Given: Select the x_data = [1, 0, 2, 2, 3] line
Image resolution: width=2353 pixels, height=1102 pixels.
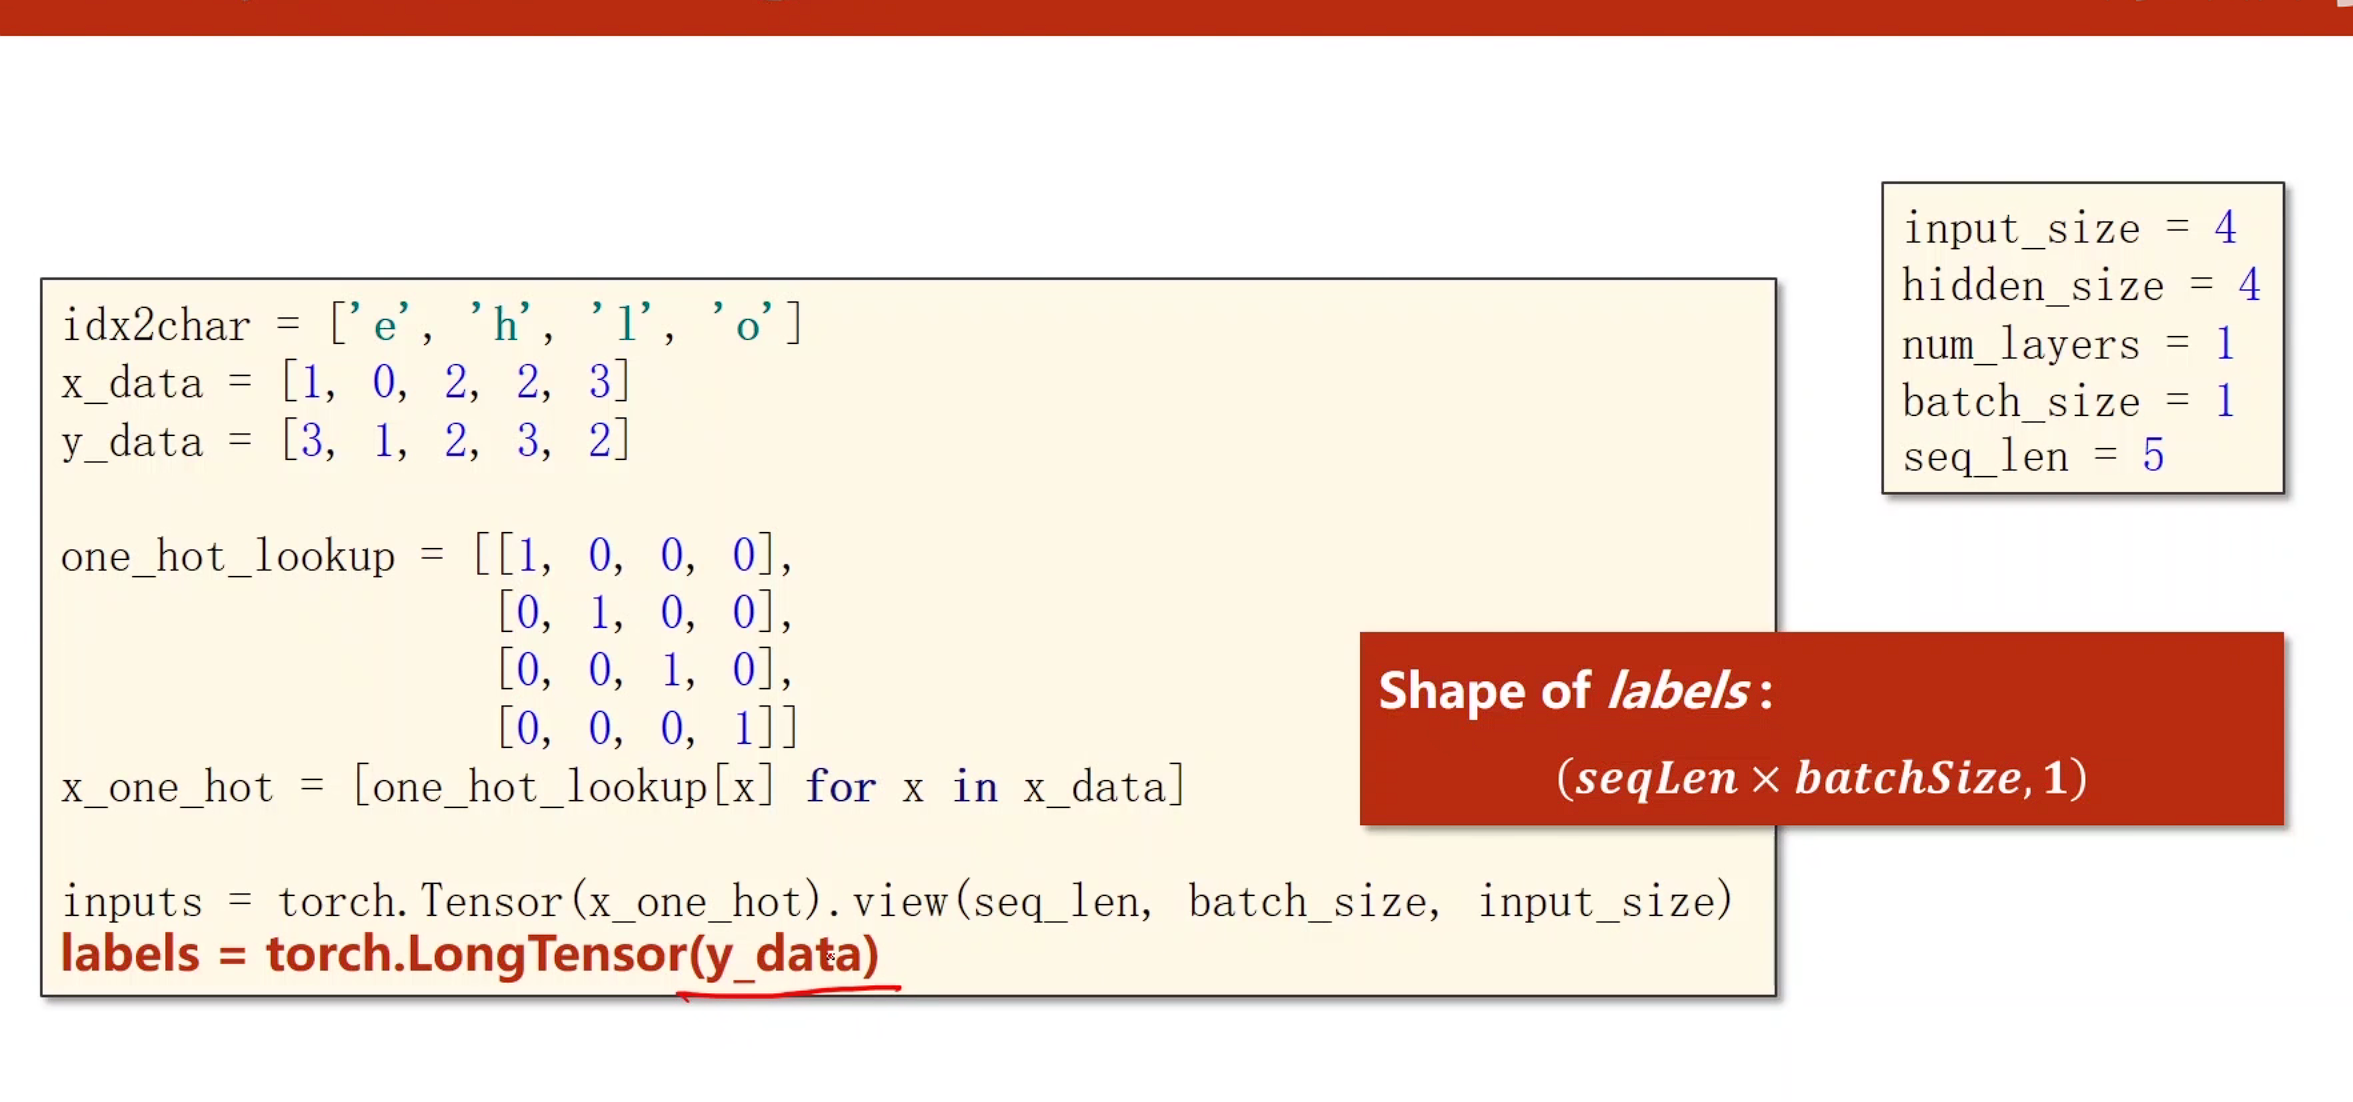Looking at the screenshot, I should tap(346, 382).
